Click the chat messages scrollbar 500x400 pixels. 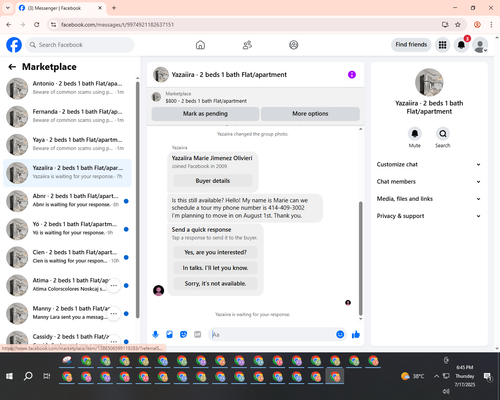pos(360,258)
